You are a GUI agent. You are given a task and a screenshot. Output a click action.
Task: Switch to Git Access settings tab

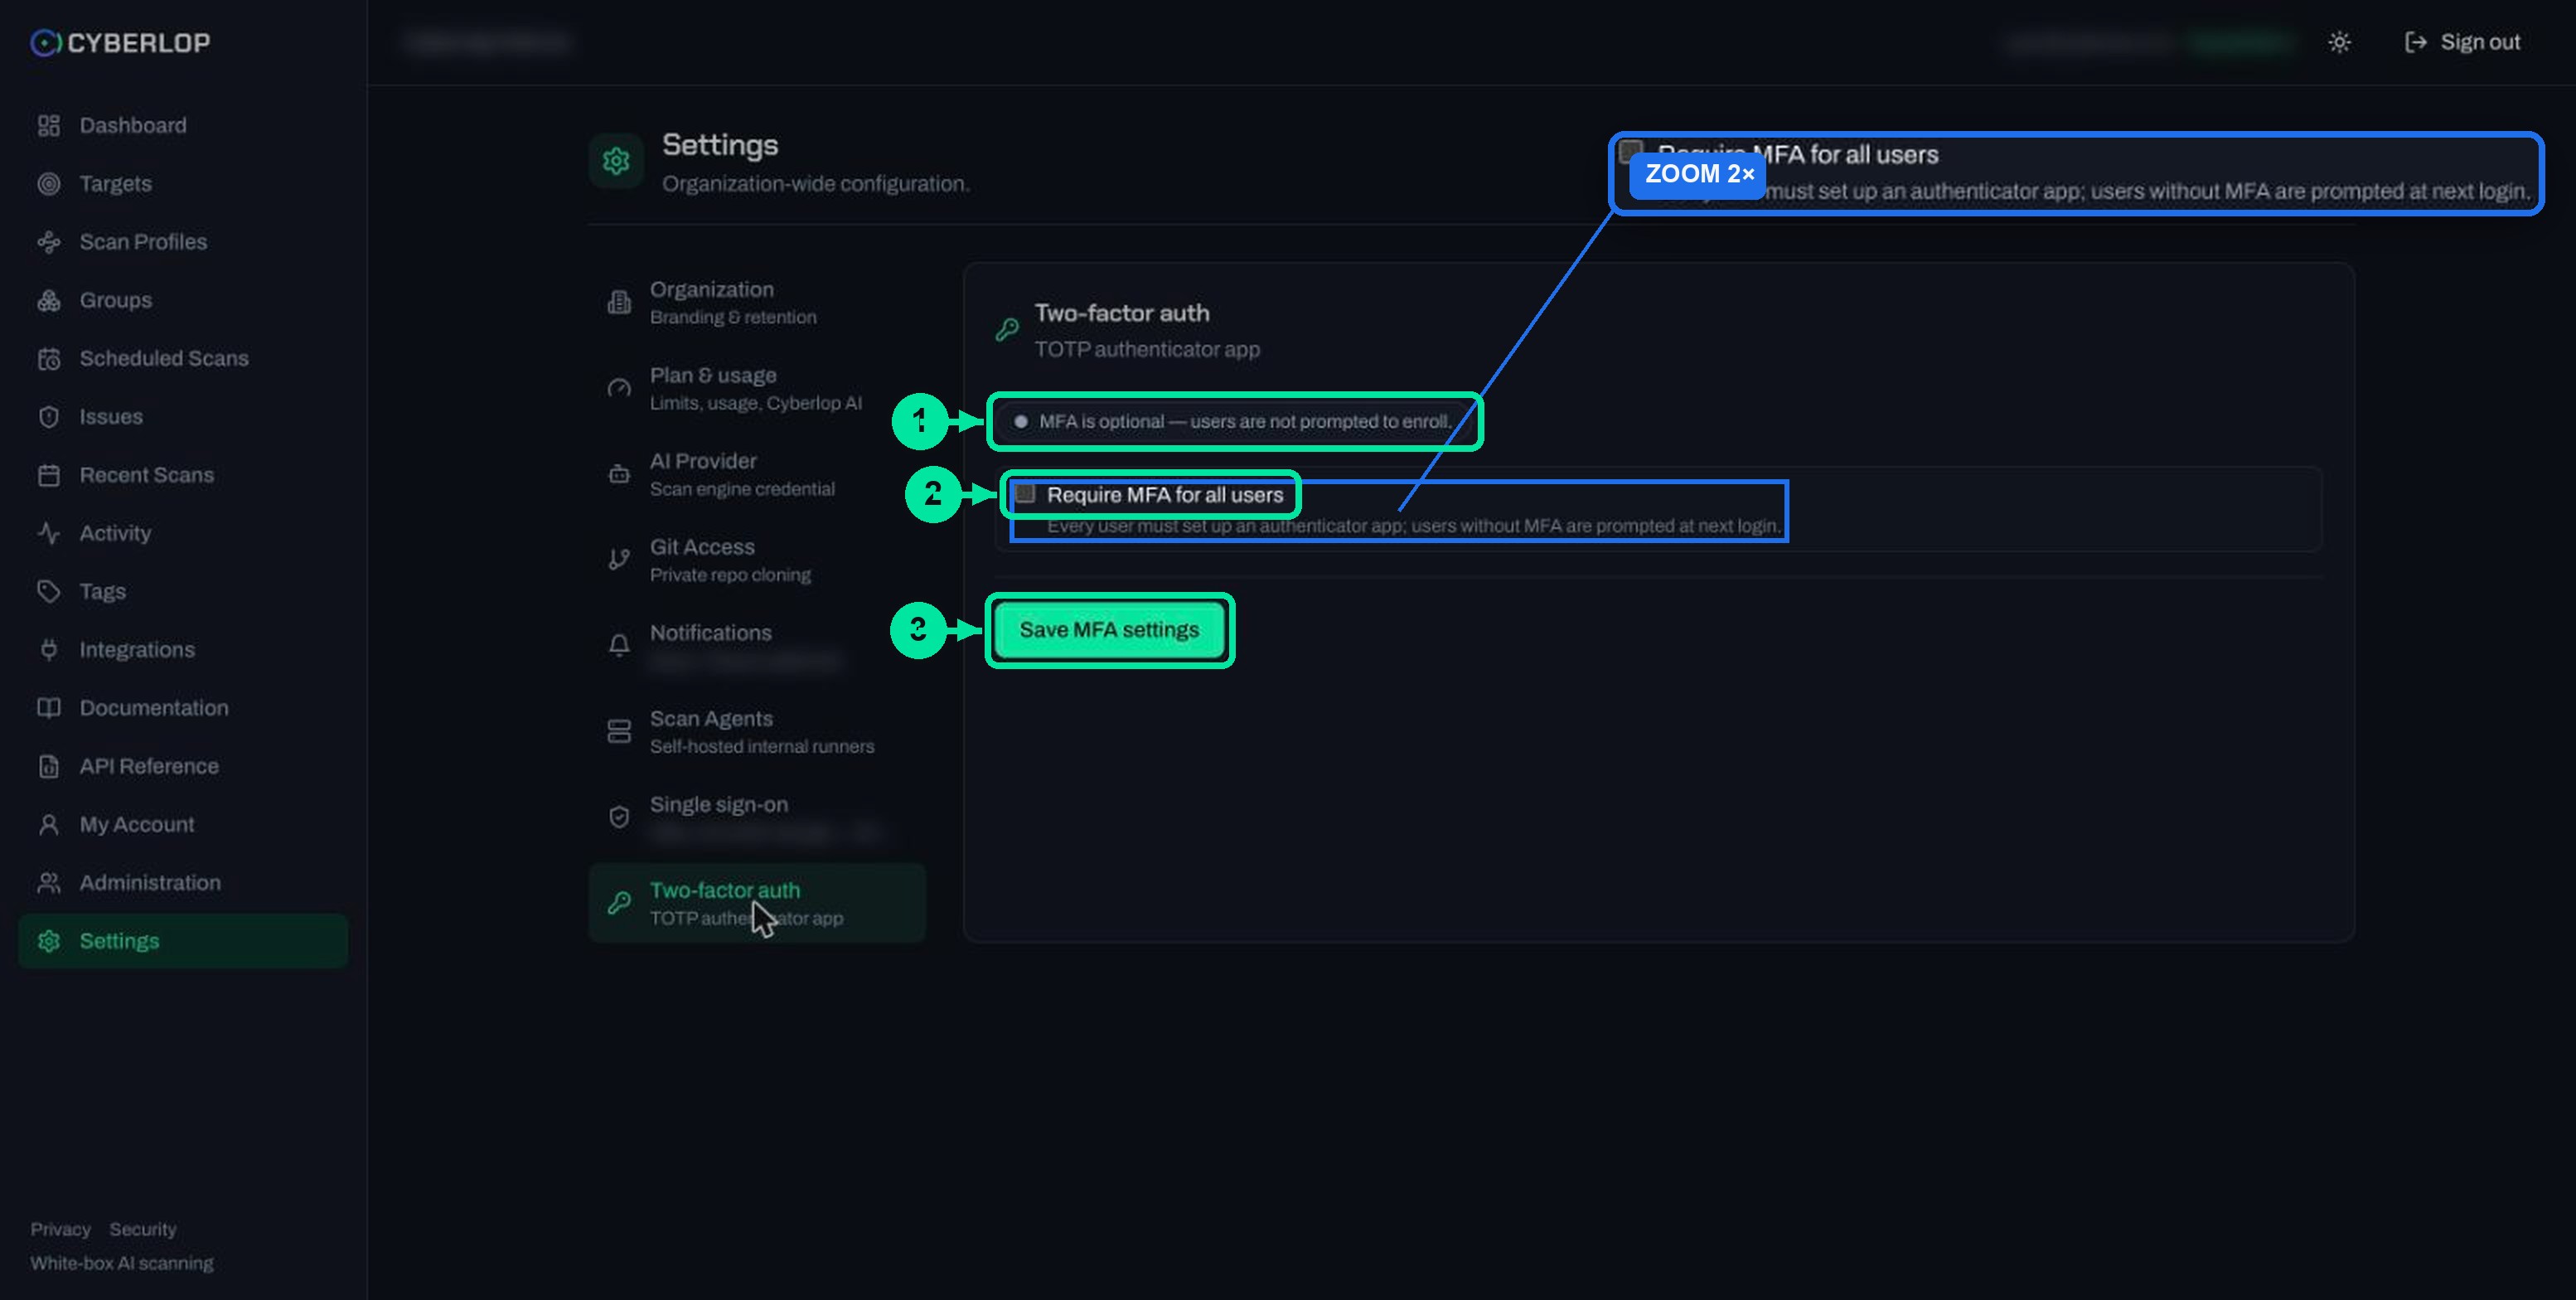tap(757, 560)
